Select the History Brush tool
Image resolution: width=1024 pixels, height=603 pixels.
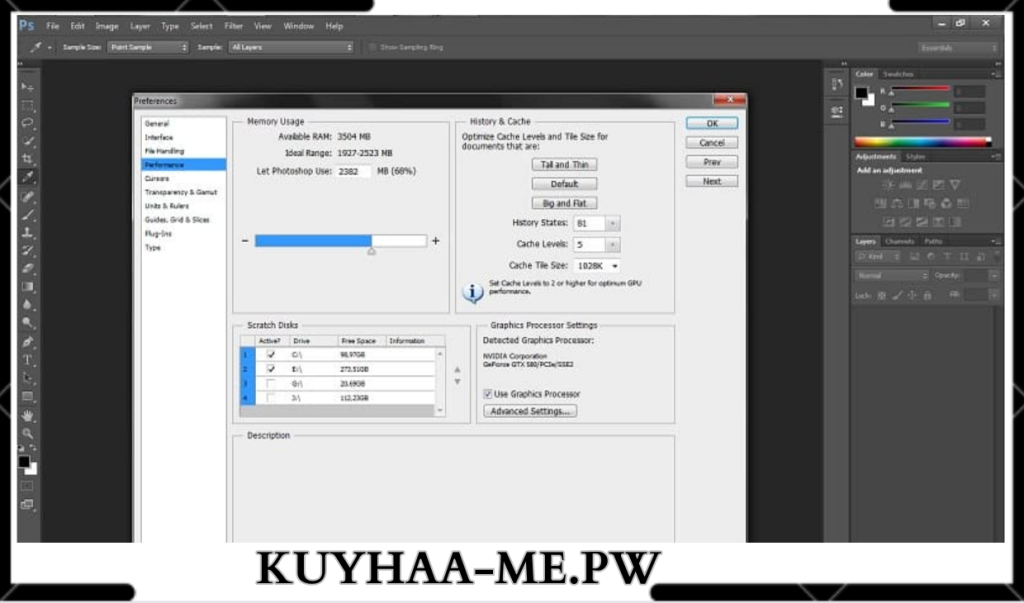click(27, 251)
